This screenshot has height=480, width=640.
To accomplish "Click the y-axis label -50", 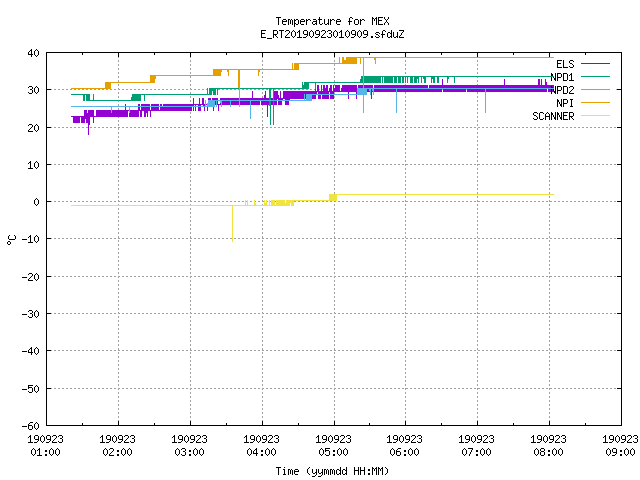I will pos(31,389).
